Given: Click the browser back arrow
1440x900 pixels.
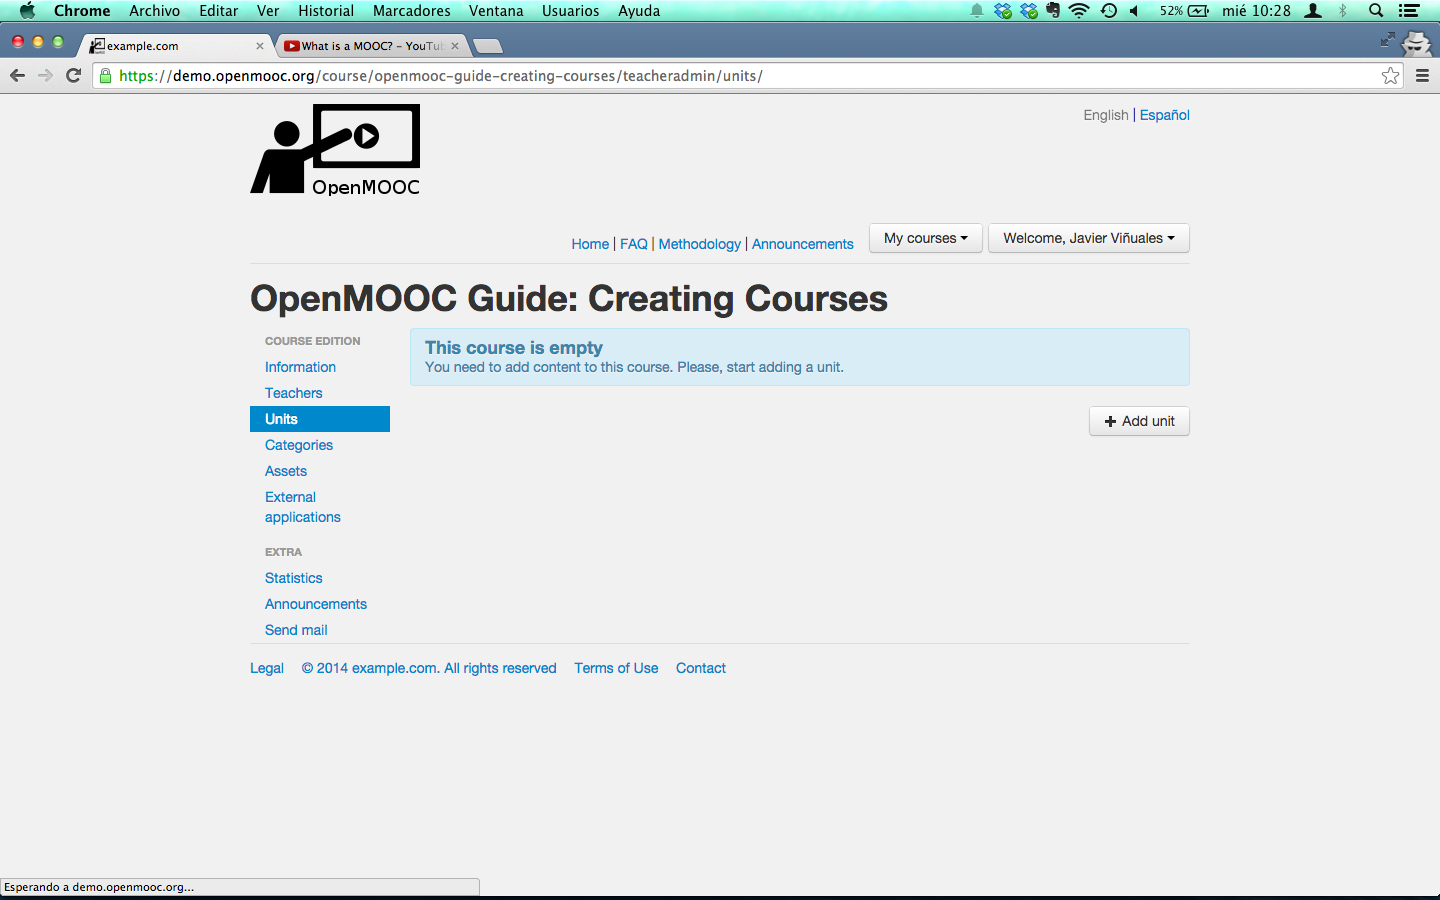Looking at the screenshot, I should pyautogui.click(x=17, y=76).
